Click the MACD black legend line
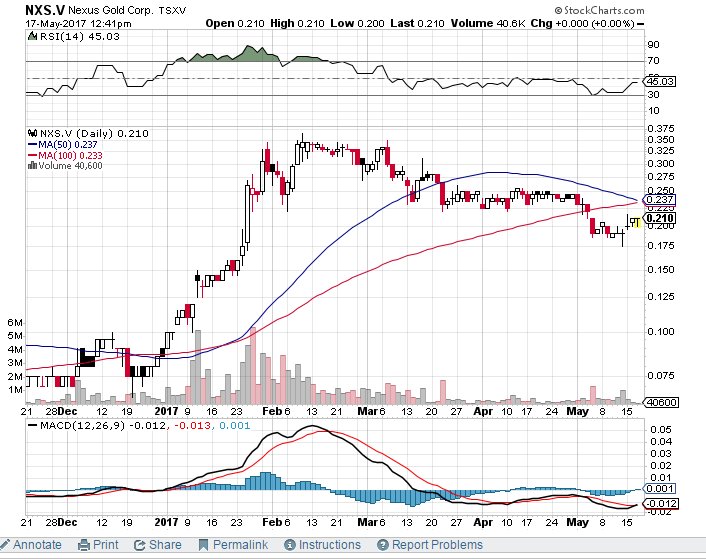Screen dimensions: 706x559 [x=32, y=425]
